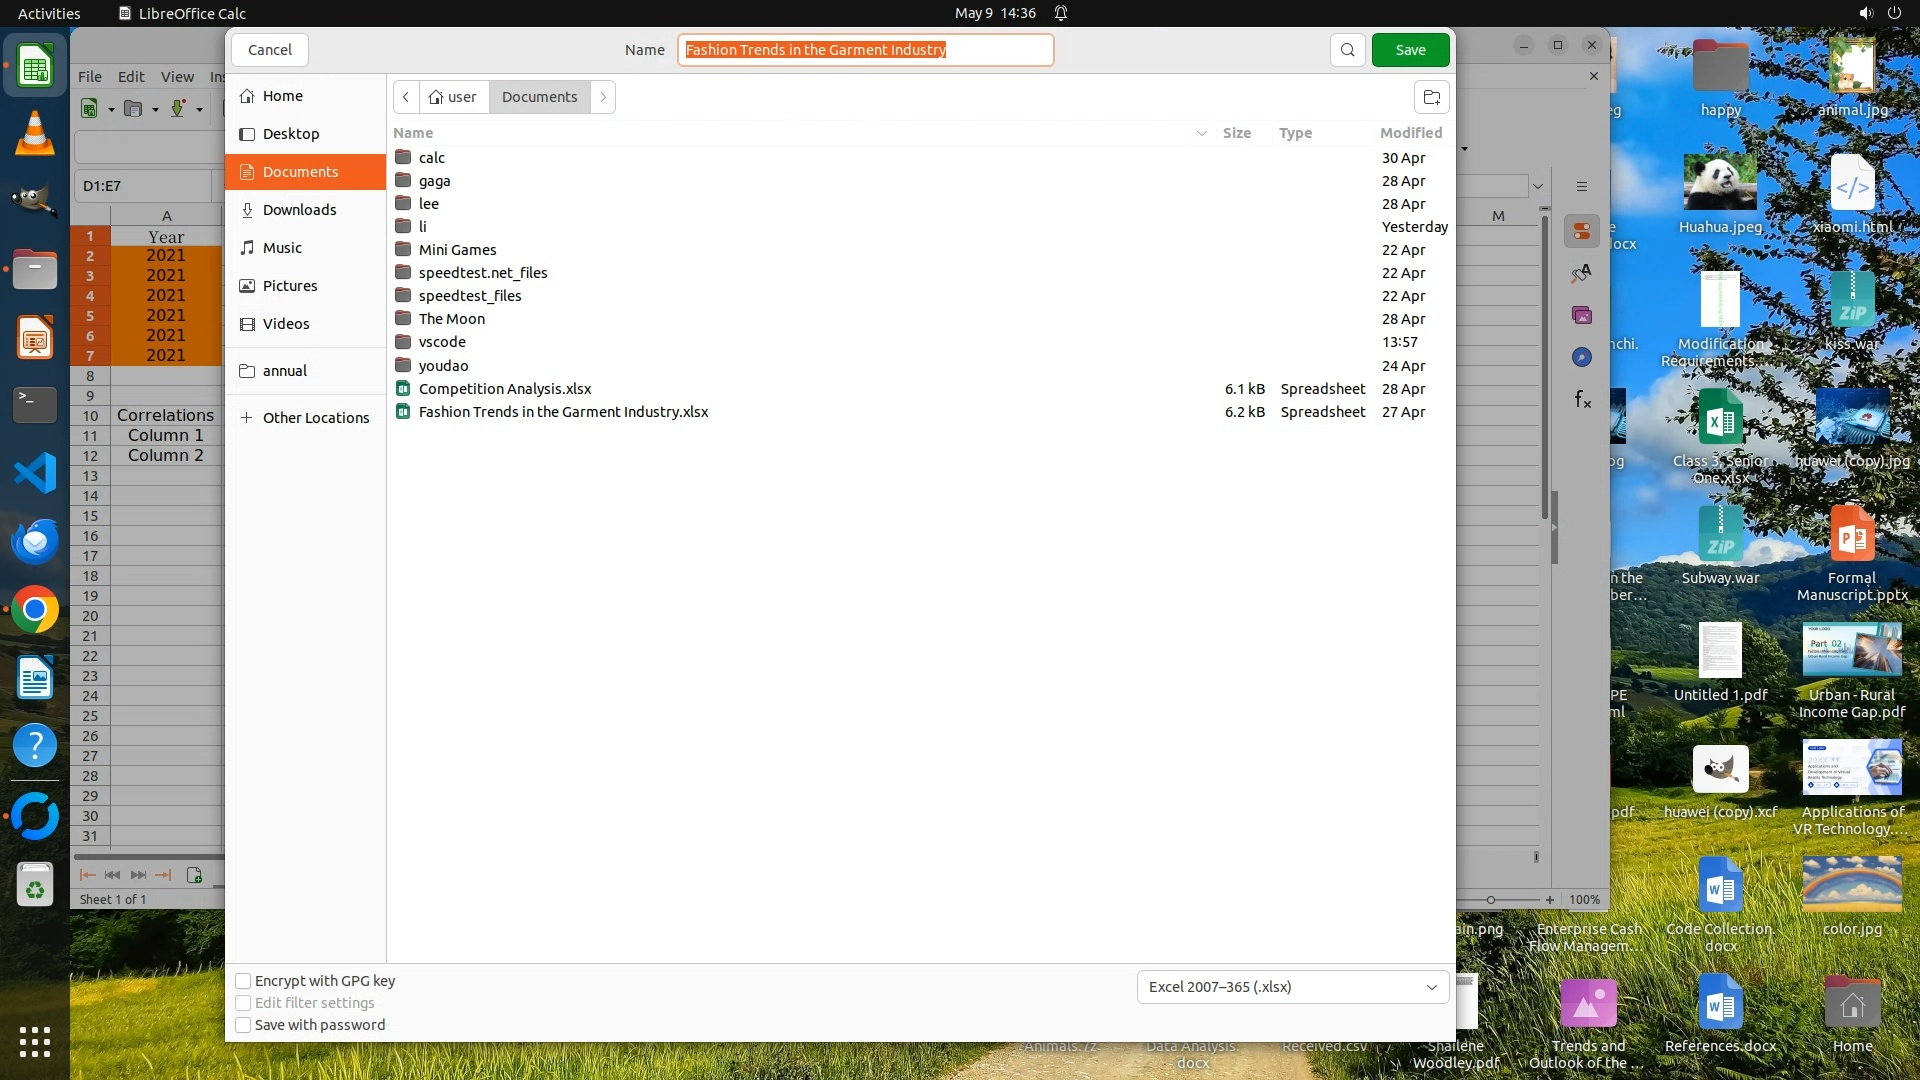Create new folder using the folder icon
1920x1080 pixels.
pos(1431,97)
